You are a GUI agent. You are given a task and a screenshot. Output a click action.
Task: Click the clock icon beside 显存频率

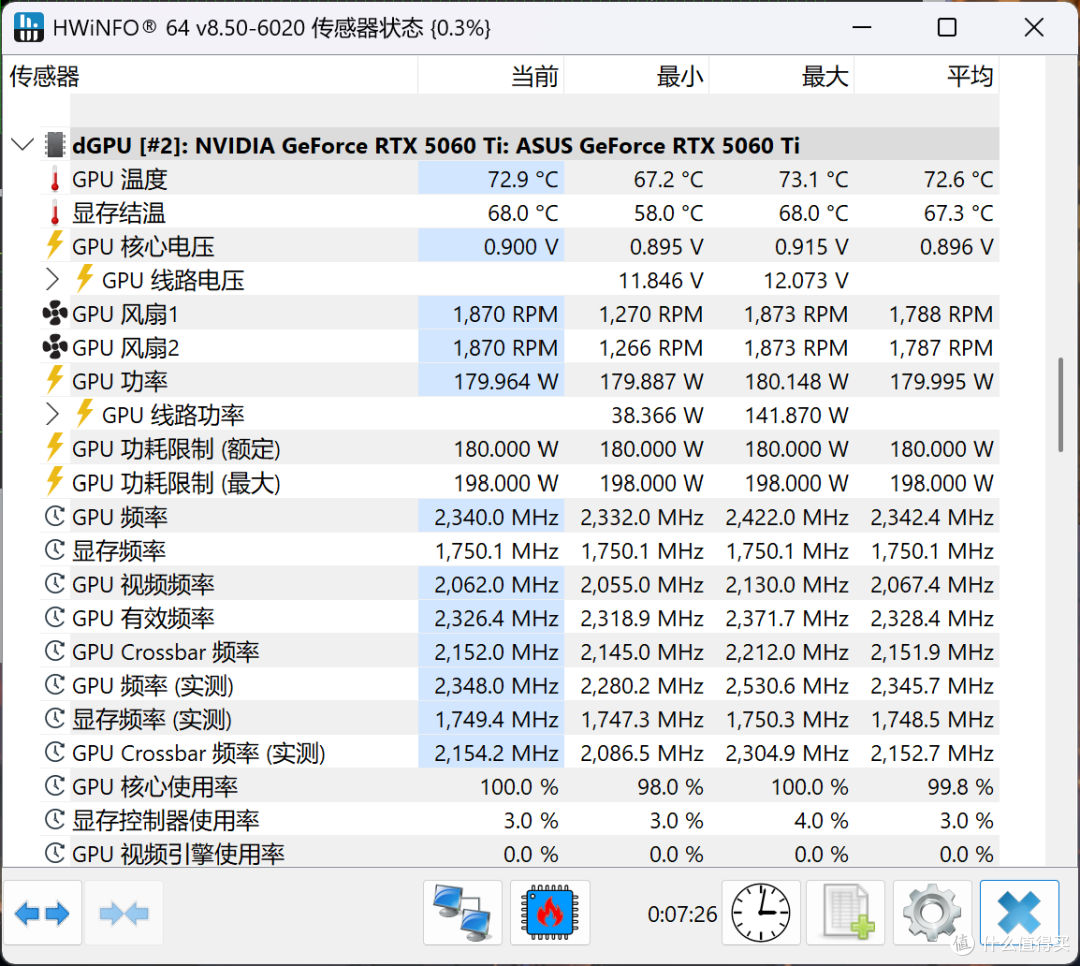(55, 551)
